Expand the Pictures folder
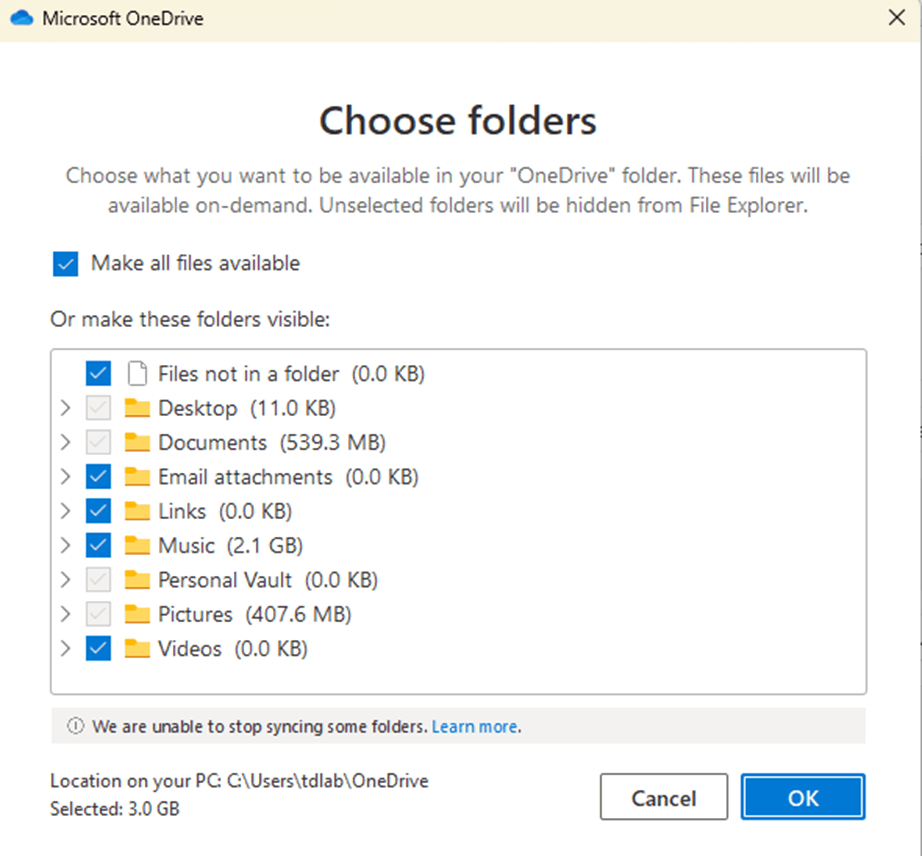The image size is (922, 856). (x=65, y=614)
